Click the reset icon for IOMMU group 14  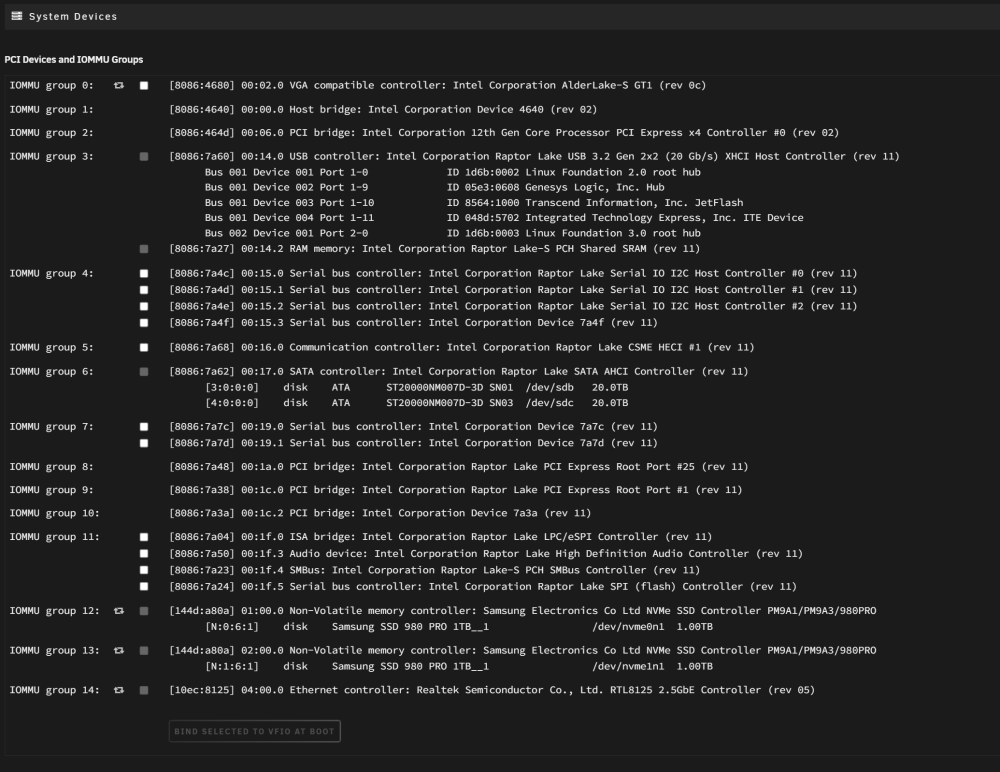pos(119,690)
